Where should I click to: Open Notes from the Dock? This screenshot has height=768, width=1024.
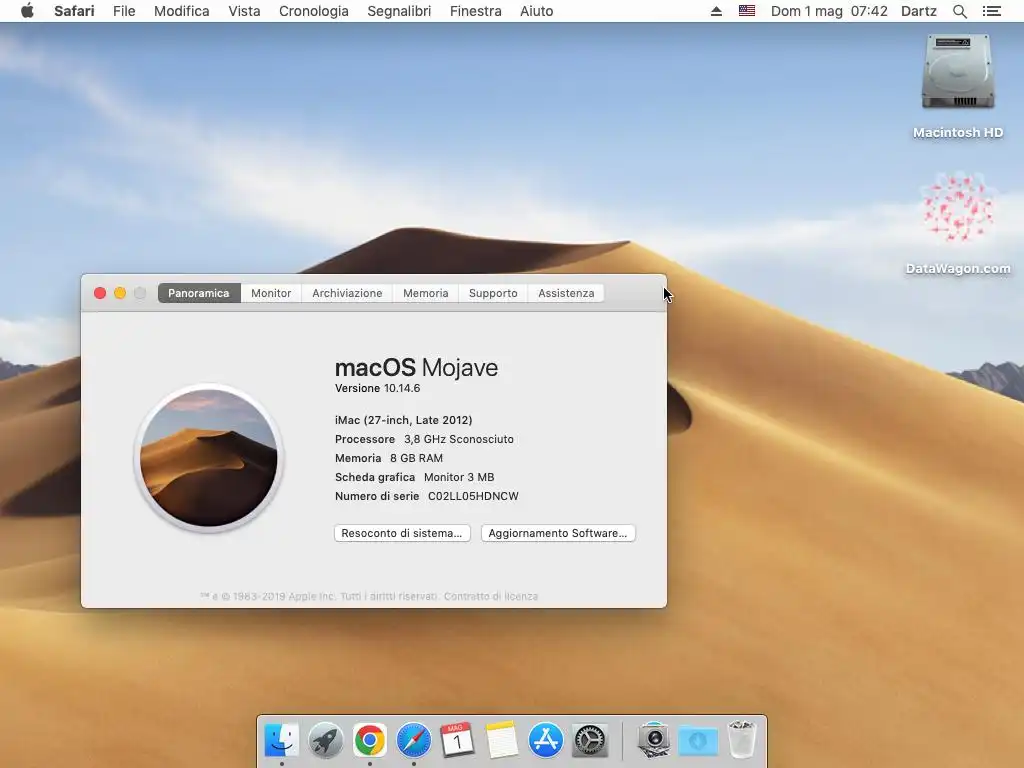502,740
